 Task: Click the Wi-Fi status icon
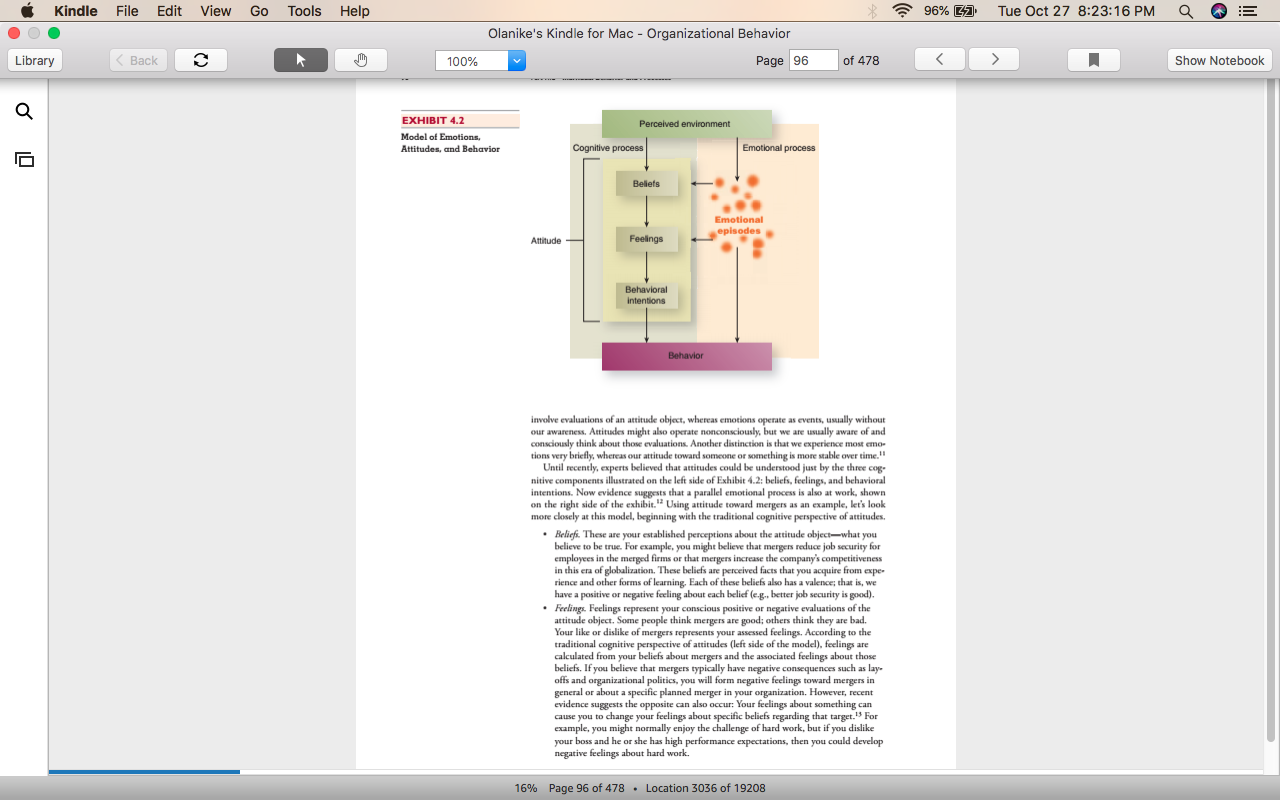tap(903, 11)
